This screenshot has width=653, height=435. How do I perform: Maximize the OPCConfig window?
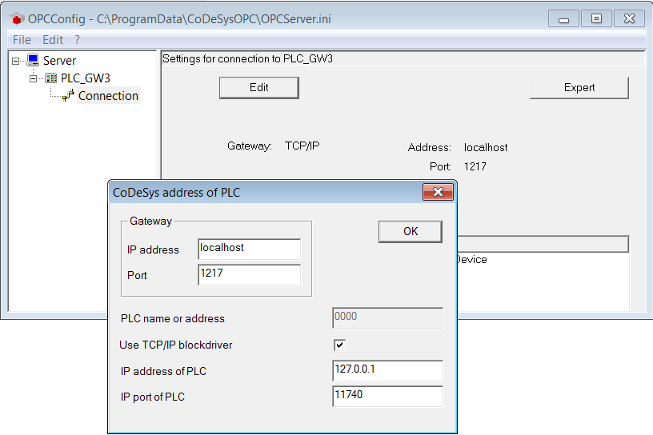(596, 19)
